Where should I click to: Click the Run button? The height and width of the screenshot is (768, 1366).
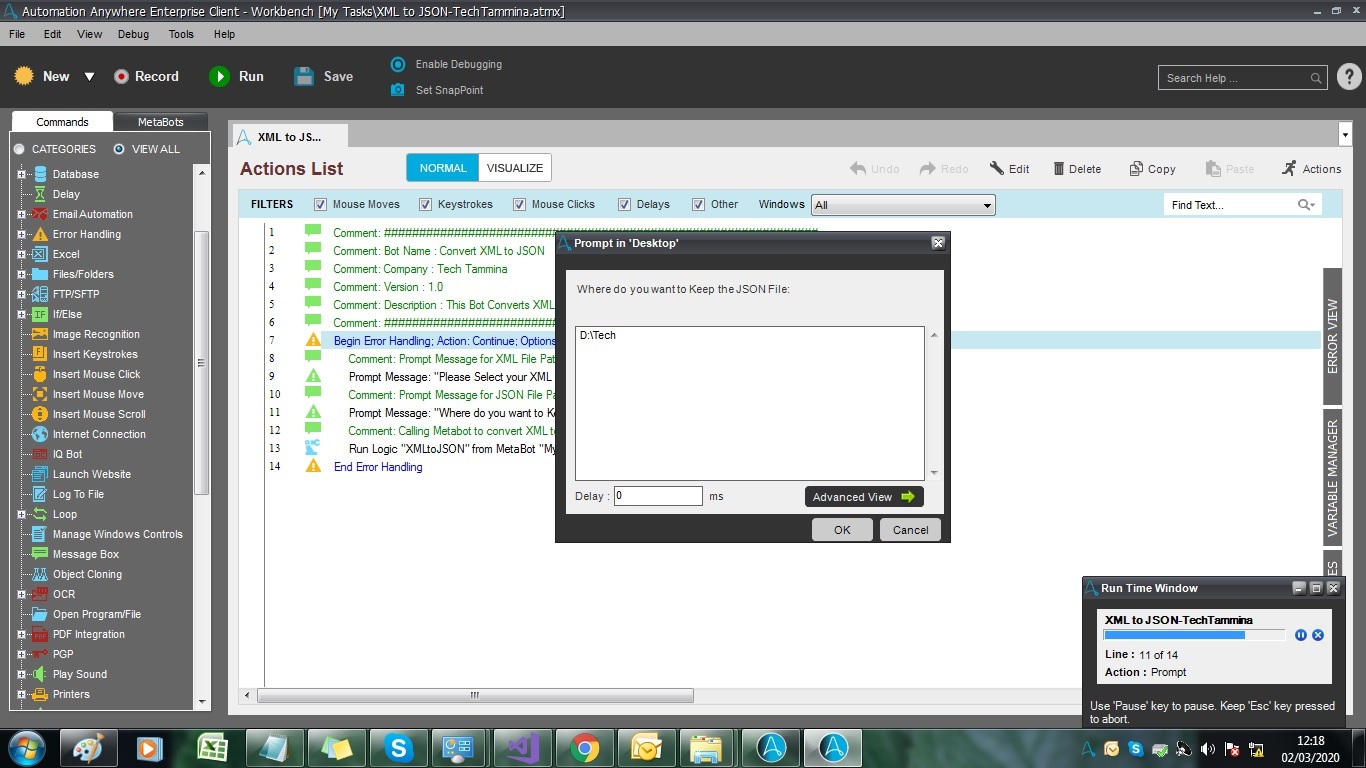(x=237, y=76)
